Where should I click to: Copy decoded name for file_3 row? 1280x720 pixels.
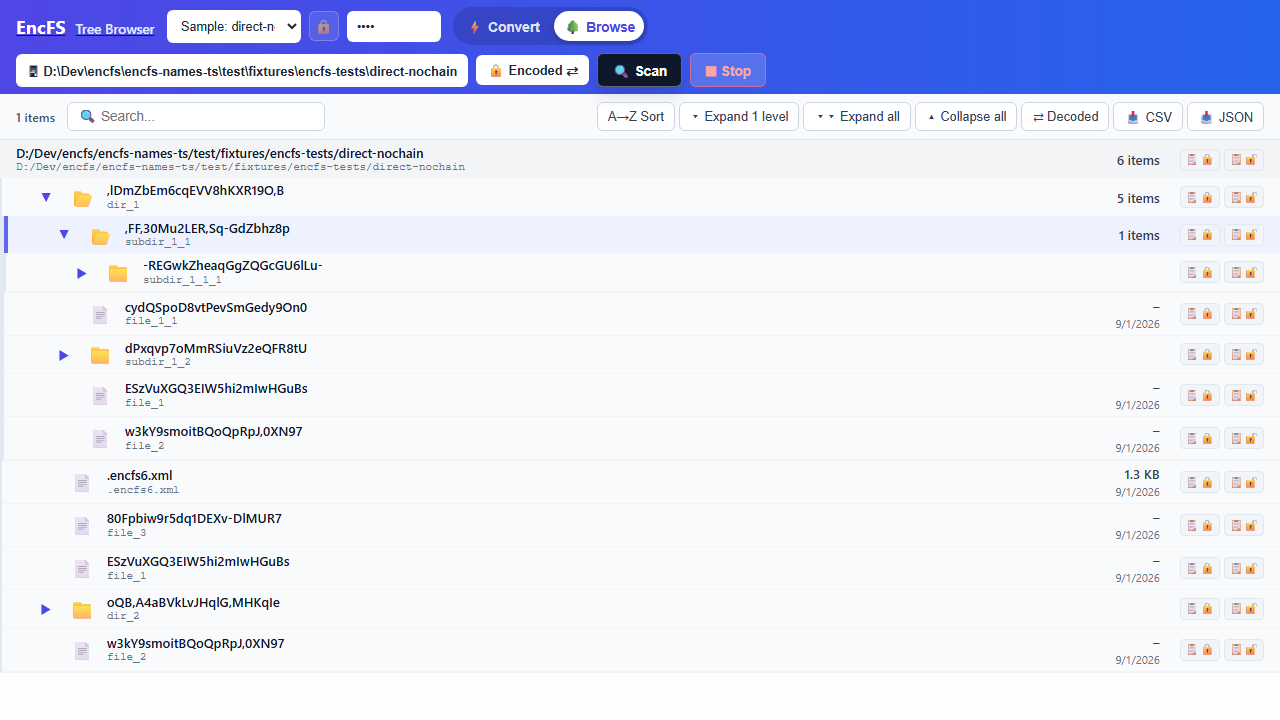1244,525
